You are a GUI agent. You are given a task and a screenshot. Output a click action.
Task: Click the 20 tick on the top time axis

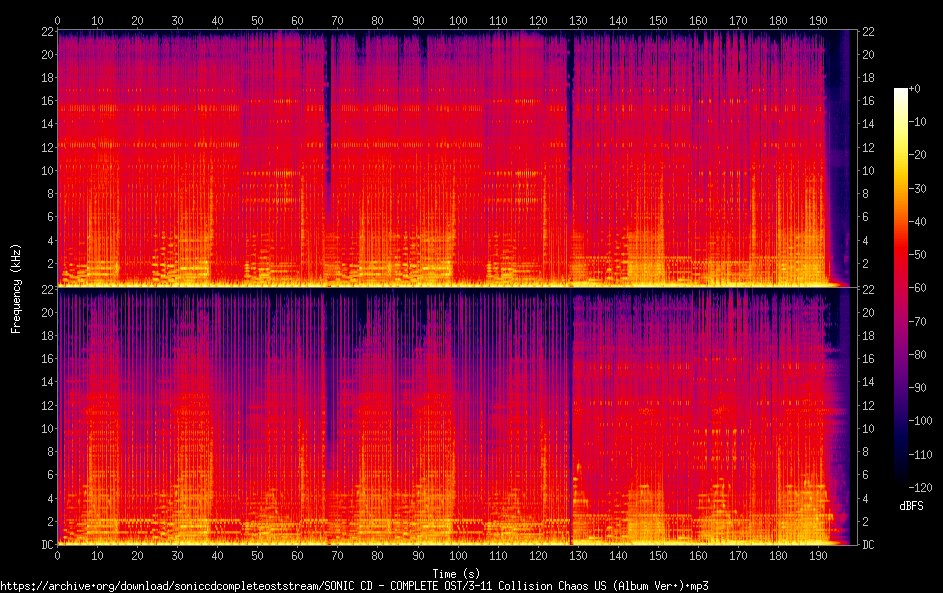point(137,20)
